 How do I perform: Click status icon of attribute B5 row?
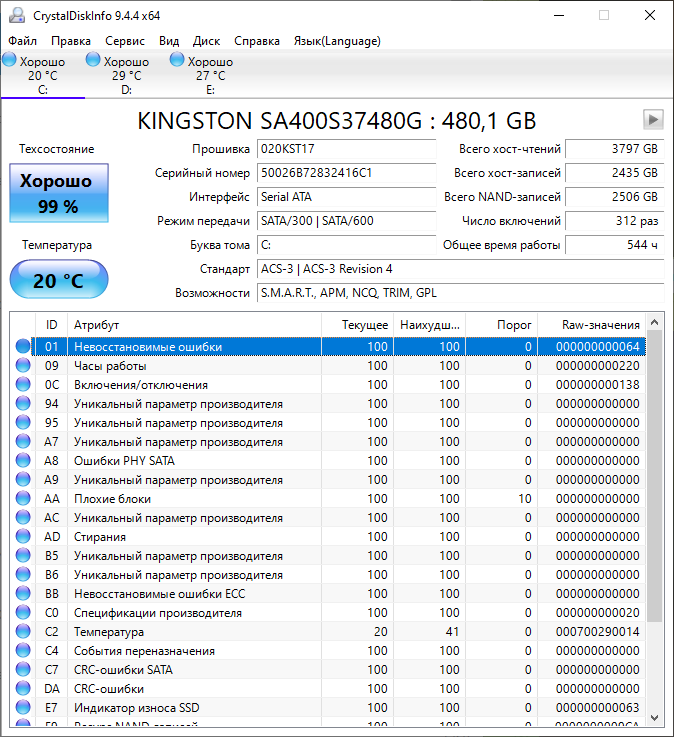[23, 556]
